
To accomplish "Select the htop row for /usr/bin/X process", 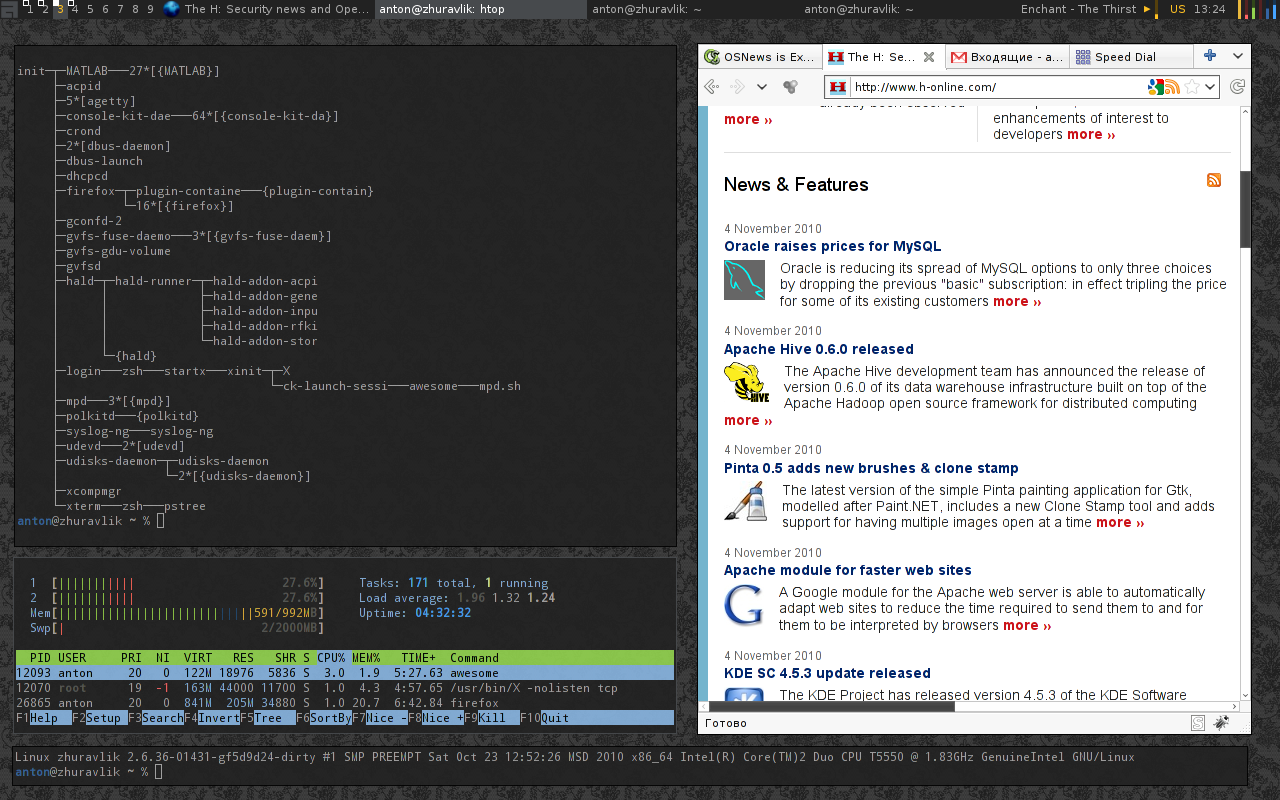I will click(345, 688).
